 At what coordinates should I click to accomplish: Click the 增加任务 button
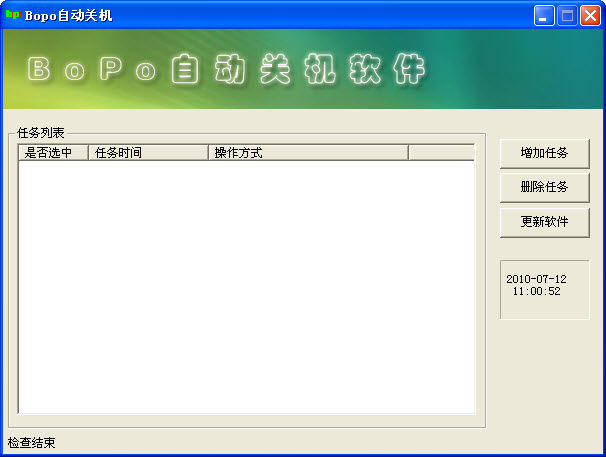click(x=544, y=153)
